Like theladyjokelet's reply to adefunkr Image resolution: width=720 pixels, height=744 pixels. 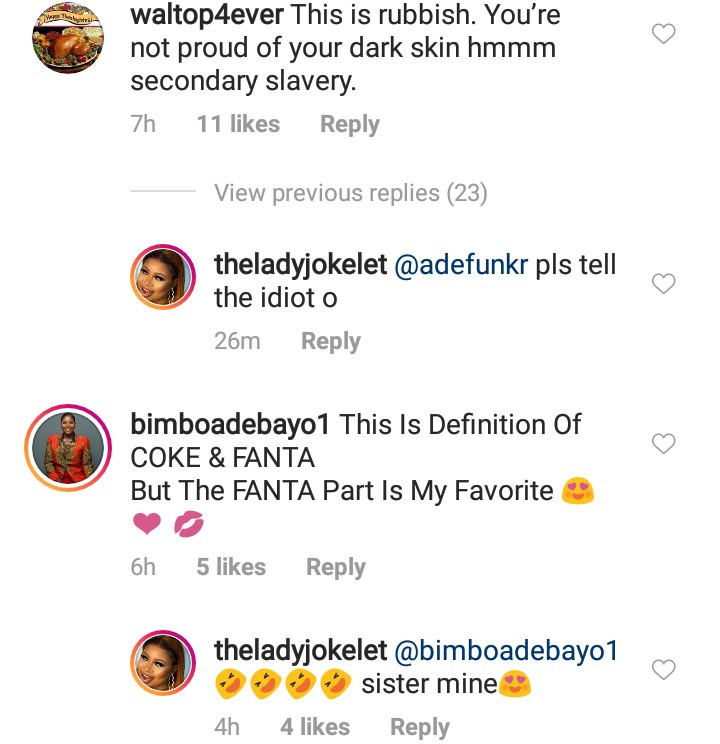pyautogui.click(x=663, y=285)
